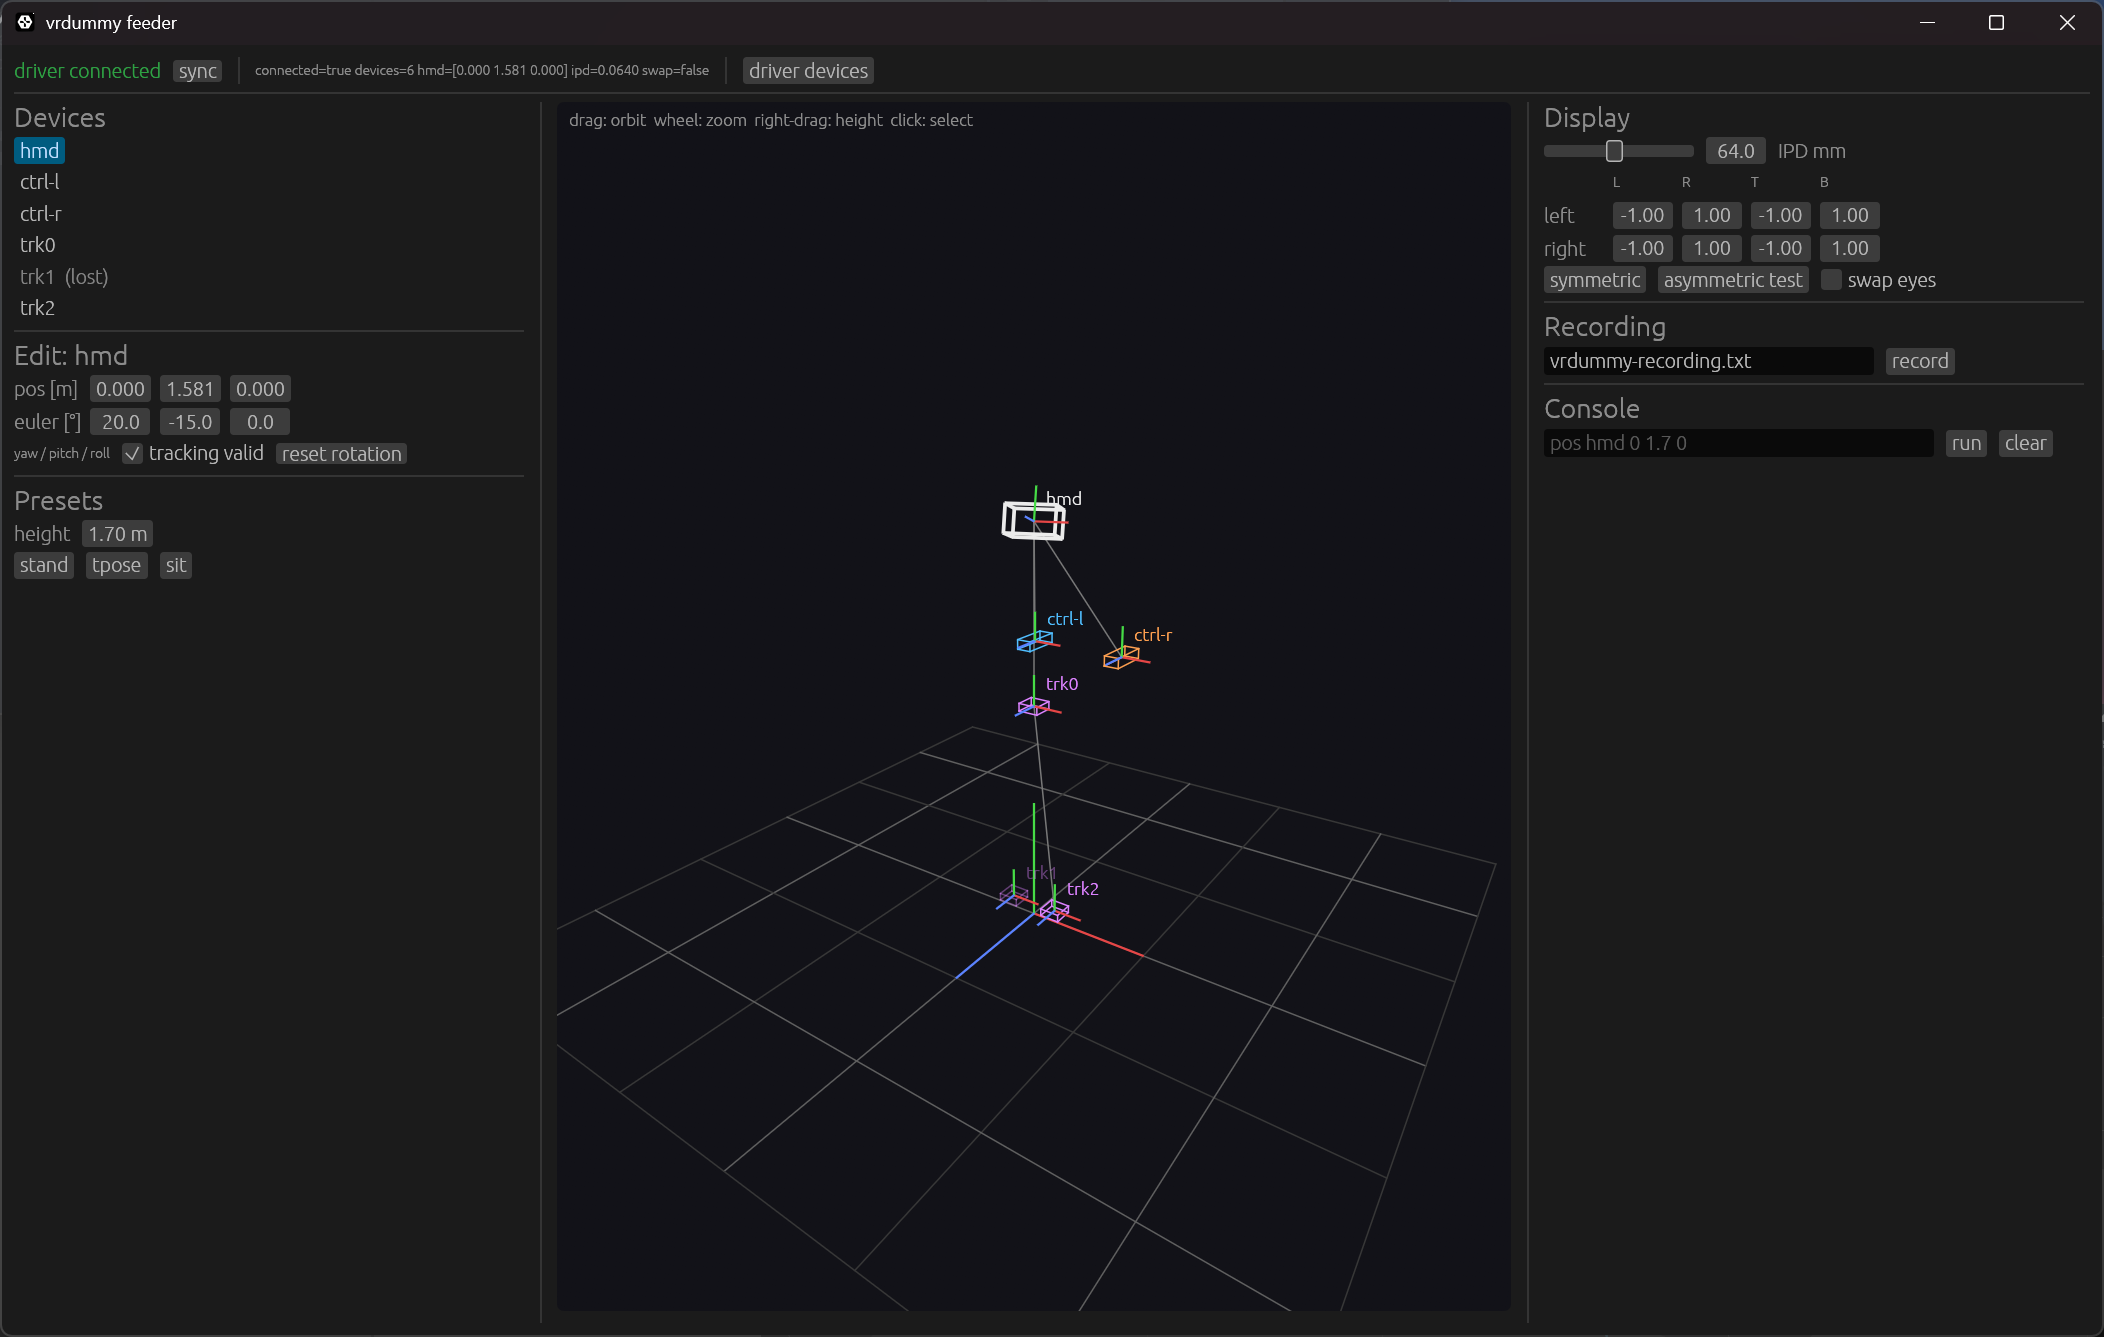The width and height of the screenshot is (2104, 1337).
Task: Clear the console output
Action: click(2025, 443)
